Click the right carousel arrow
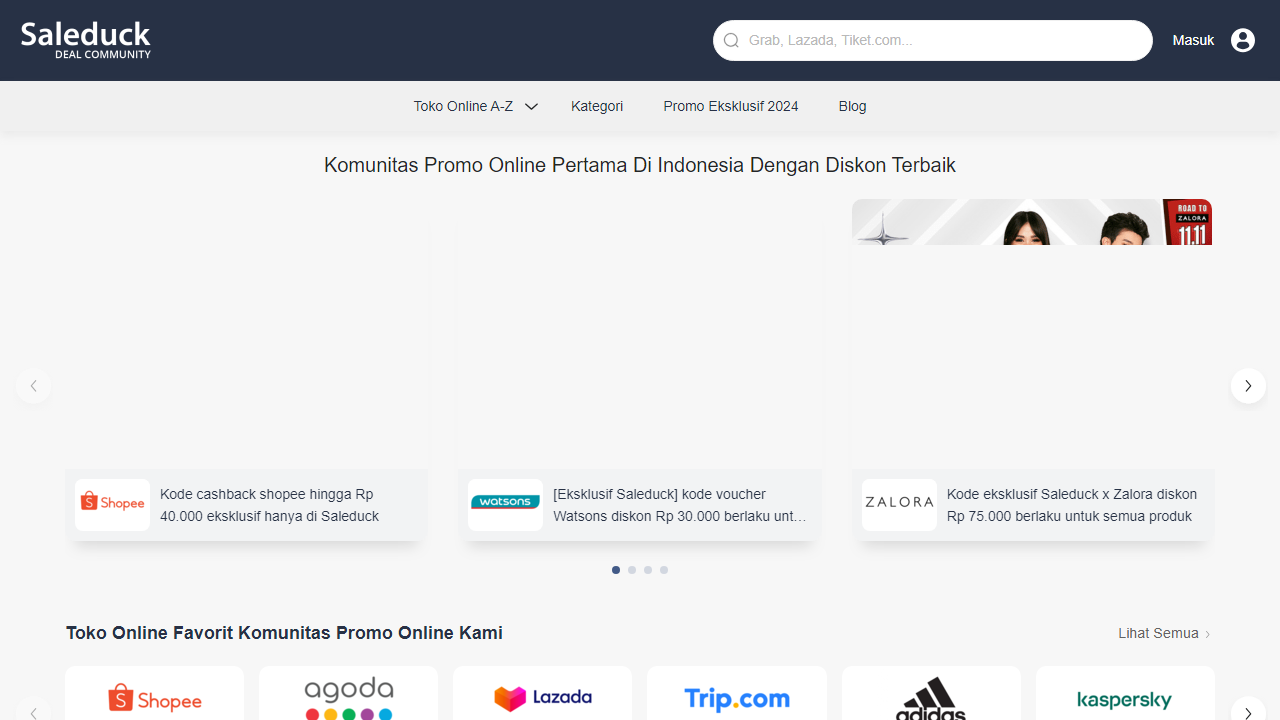 [1247, 385]
